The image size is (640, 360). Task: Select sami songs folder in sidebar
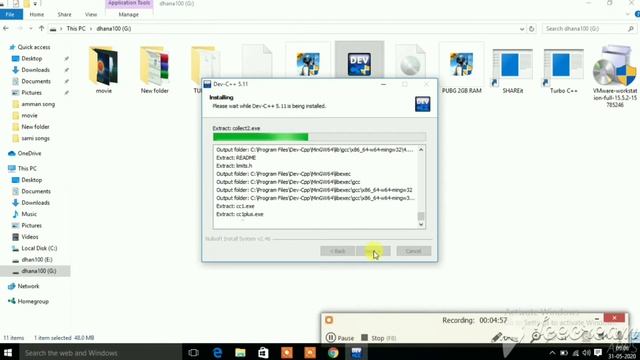pos(35,138)
